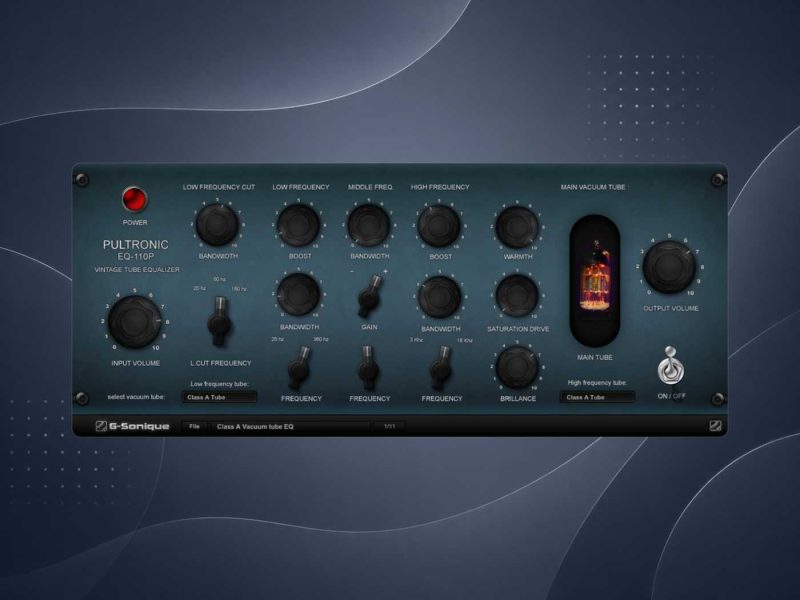This screenshot has width=800, height=600.
Task: Click the PULTRONIC EQ-110P title text
Action: point(135,249)
